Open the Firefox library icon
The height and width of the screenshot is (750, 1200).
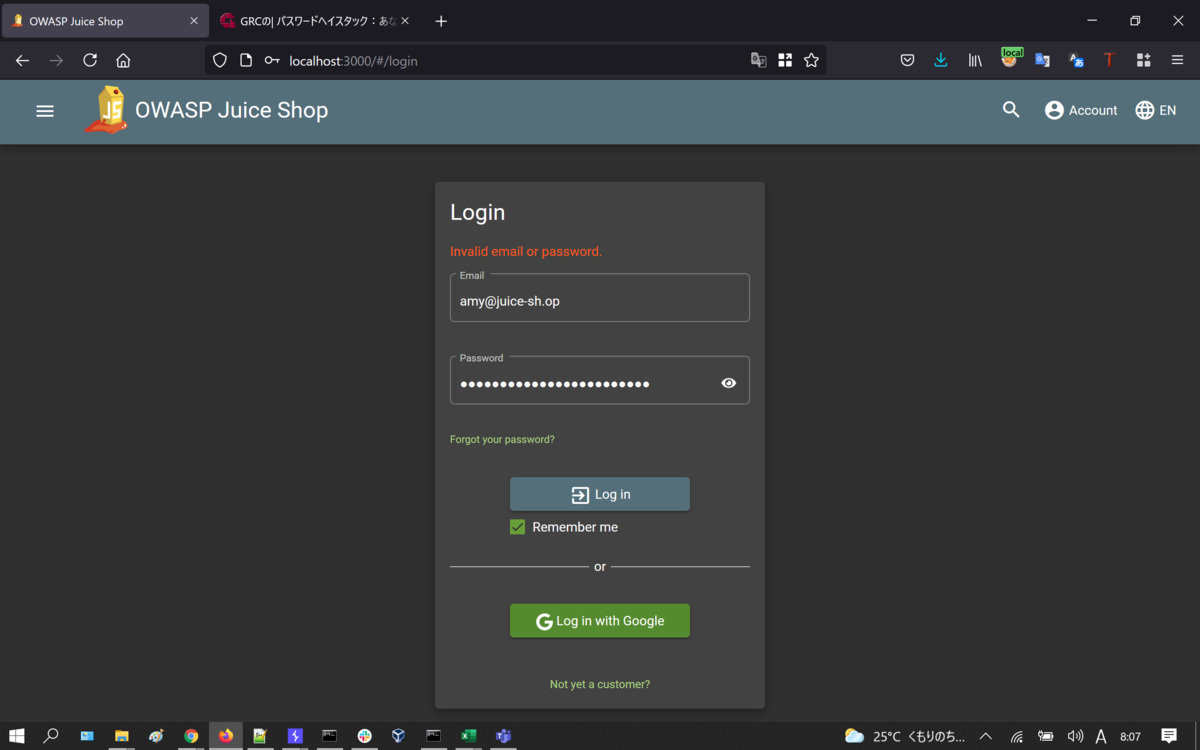pyautogui.click(x=975, y=60)
